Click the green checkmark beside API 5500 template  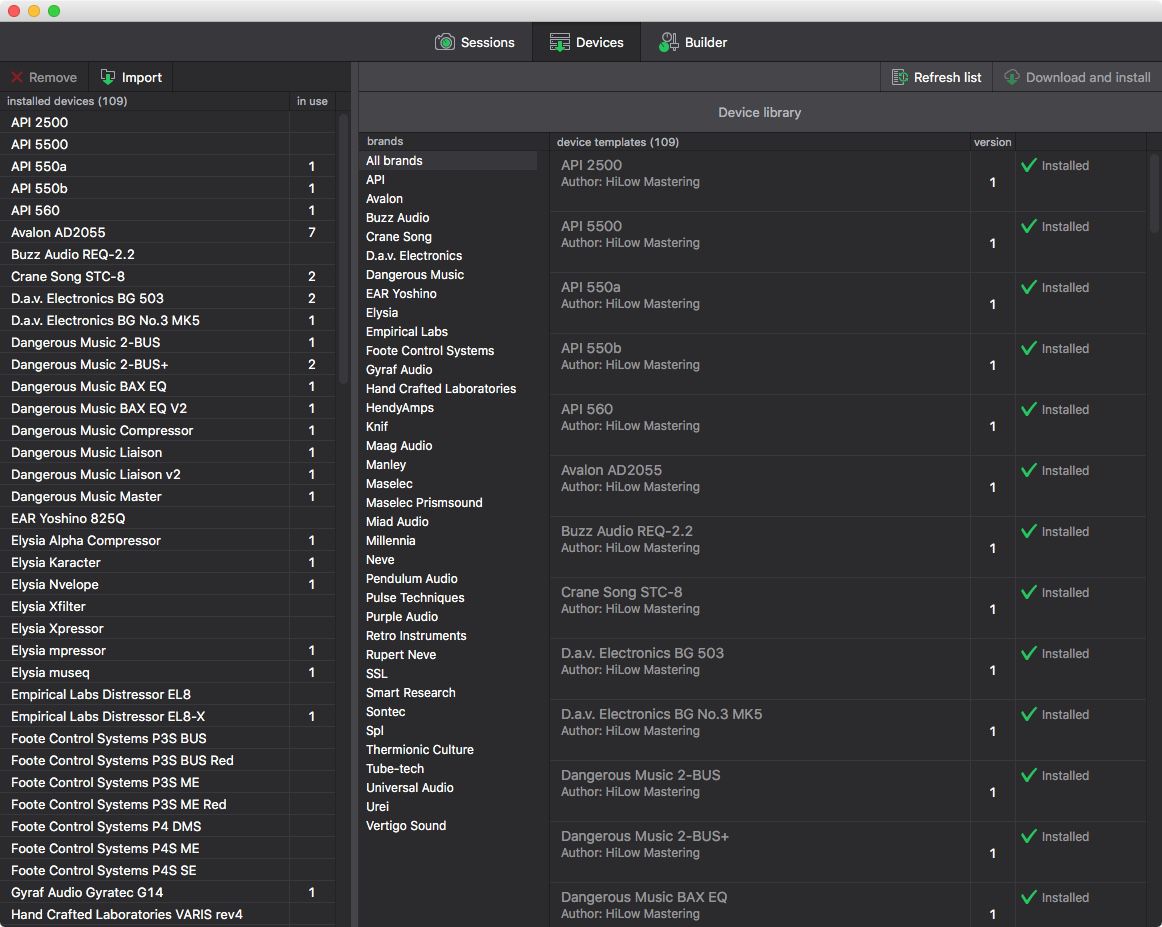coord(1029,226)
